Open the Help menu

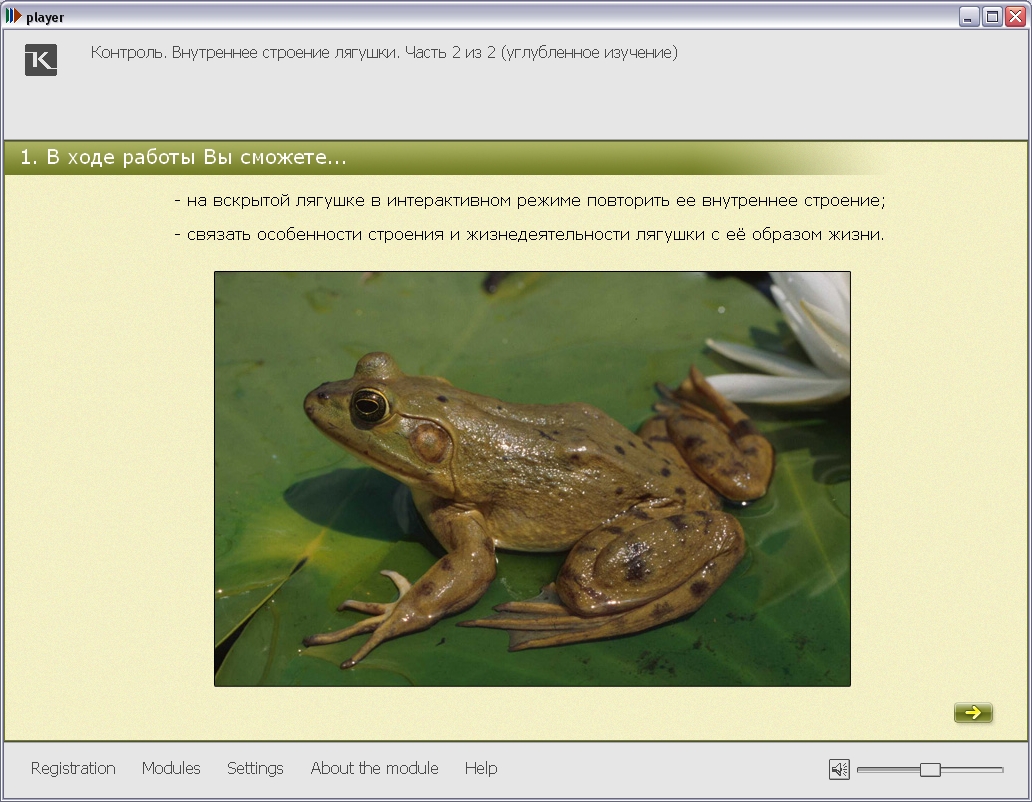click(x=481, y=768)
